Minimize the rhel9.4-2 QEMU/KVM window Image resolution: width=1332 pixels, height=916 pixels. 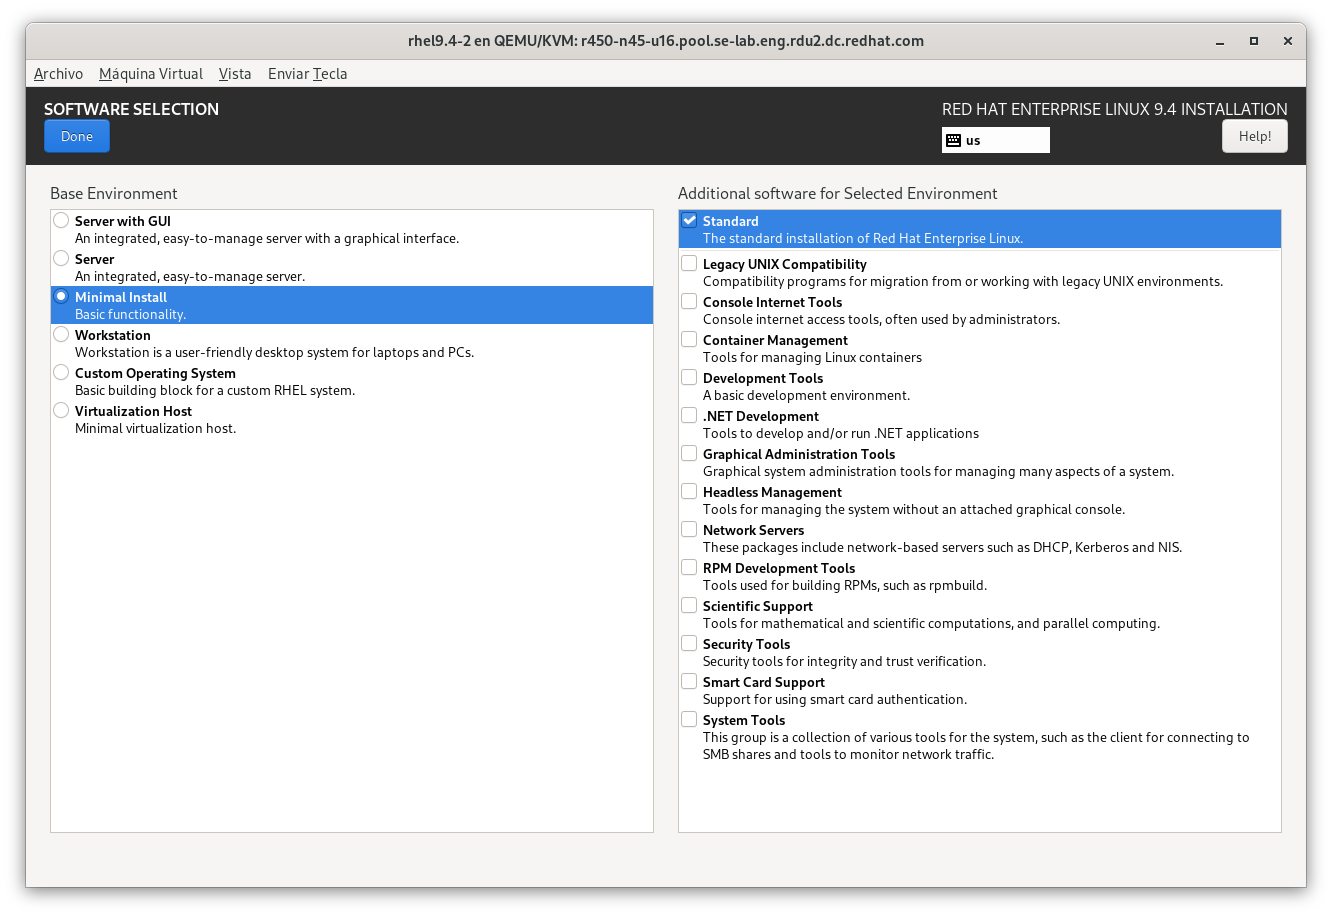click(x=1220, y=41)
